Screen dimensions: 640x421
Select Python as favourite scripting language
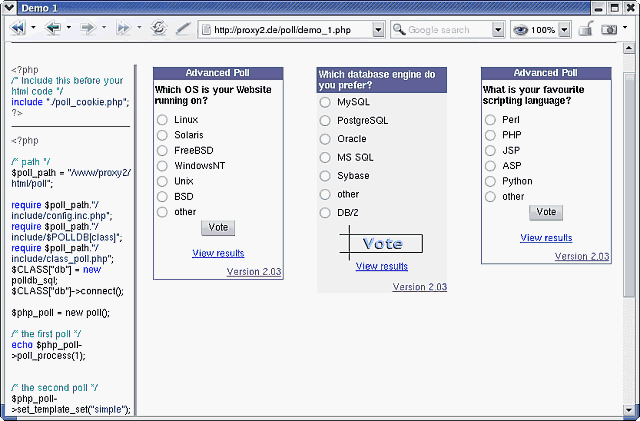click(x=490, y=181)
